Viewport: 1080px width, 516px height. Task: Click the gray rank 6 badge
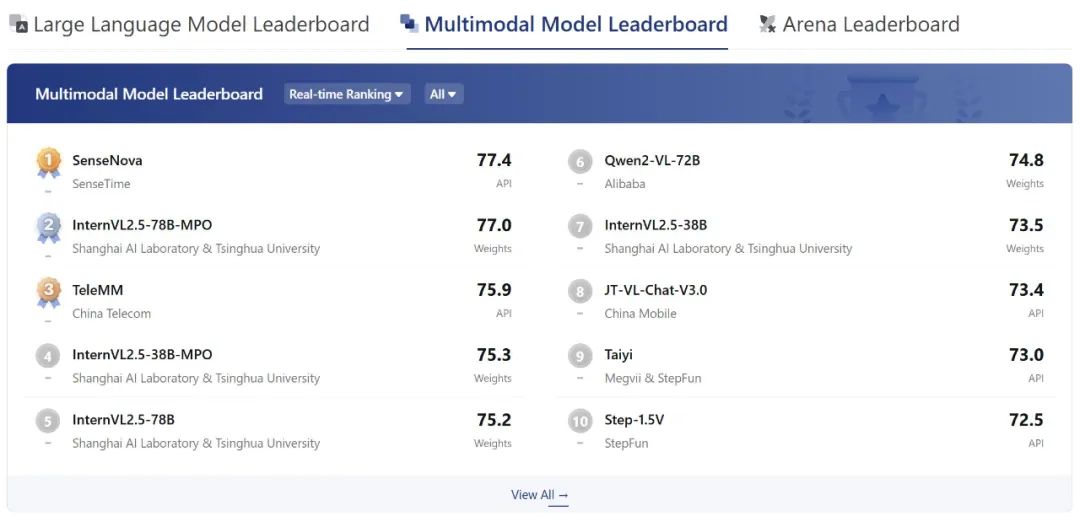point(580,161)
